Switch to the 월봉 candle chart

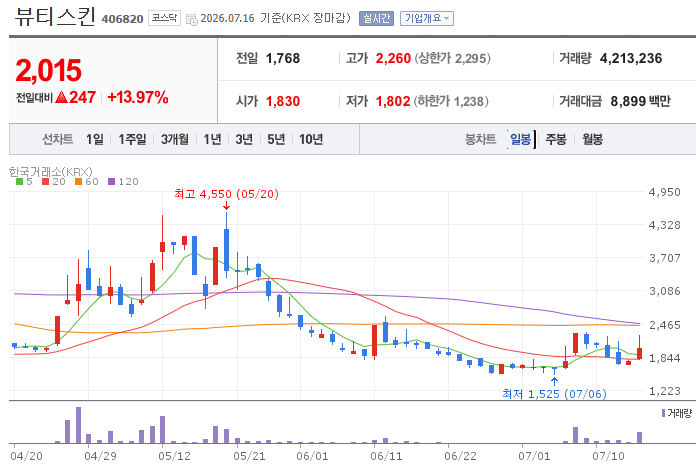pos(593,139)
